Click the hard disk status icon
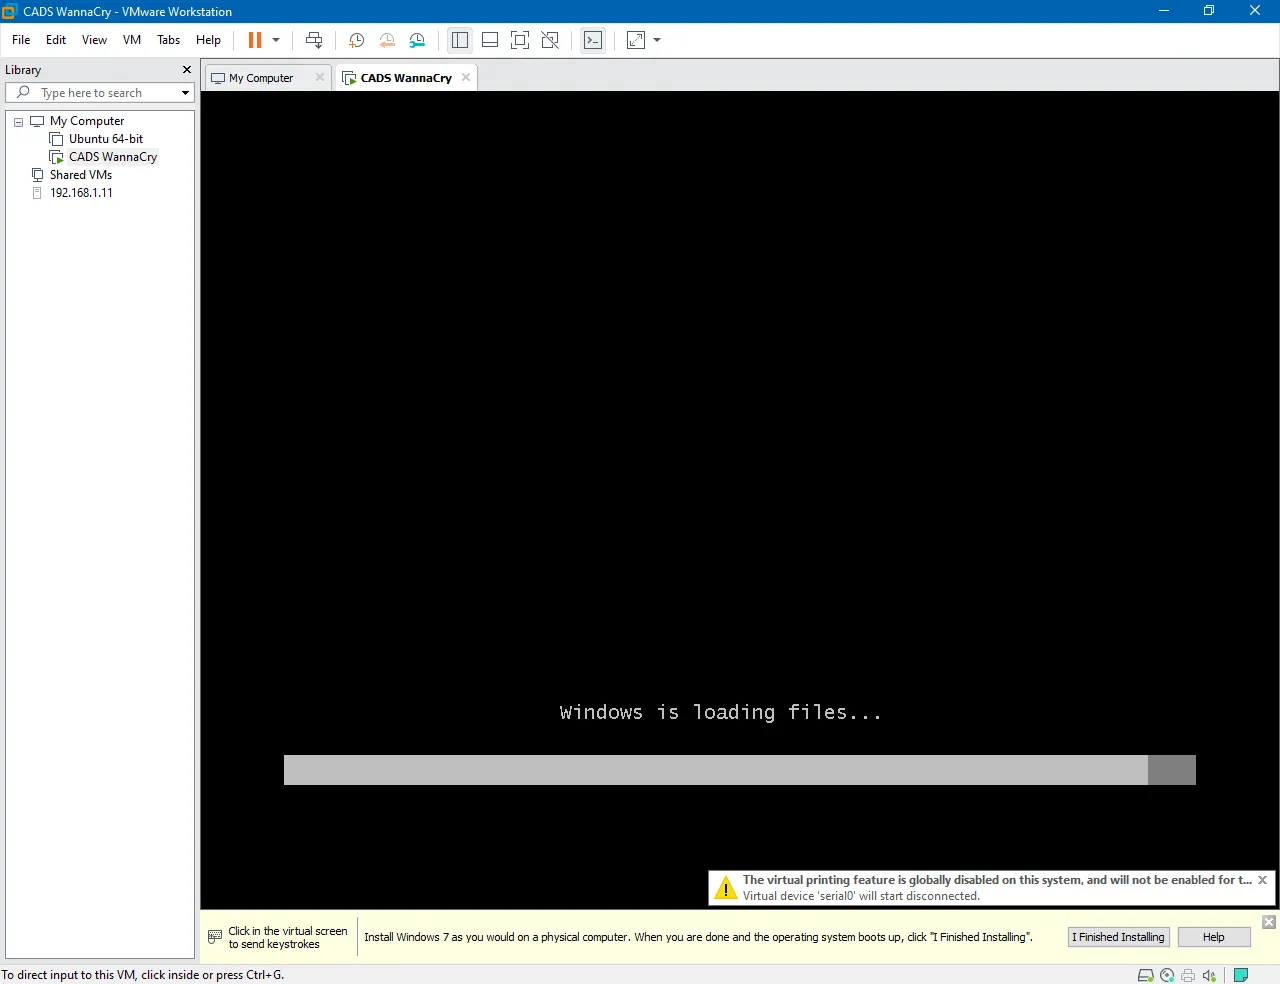 pos(1146,975)
